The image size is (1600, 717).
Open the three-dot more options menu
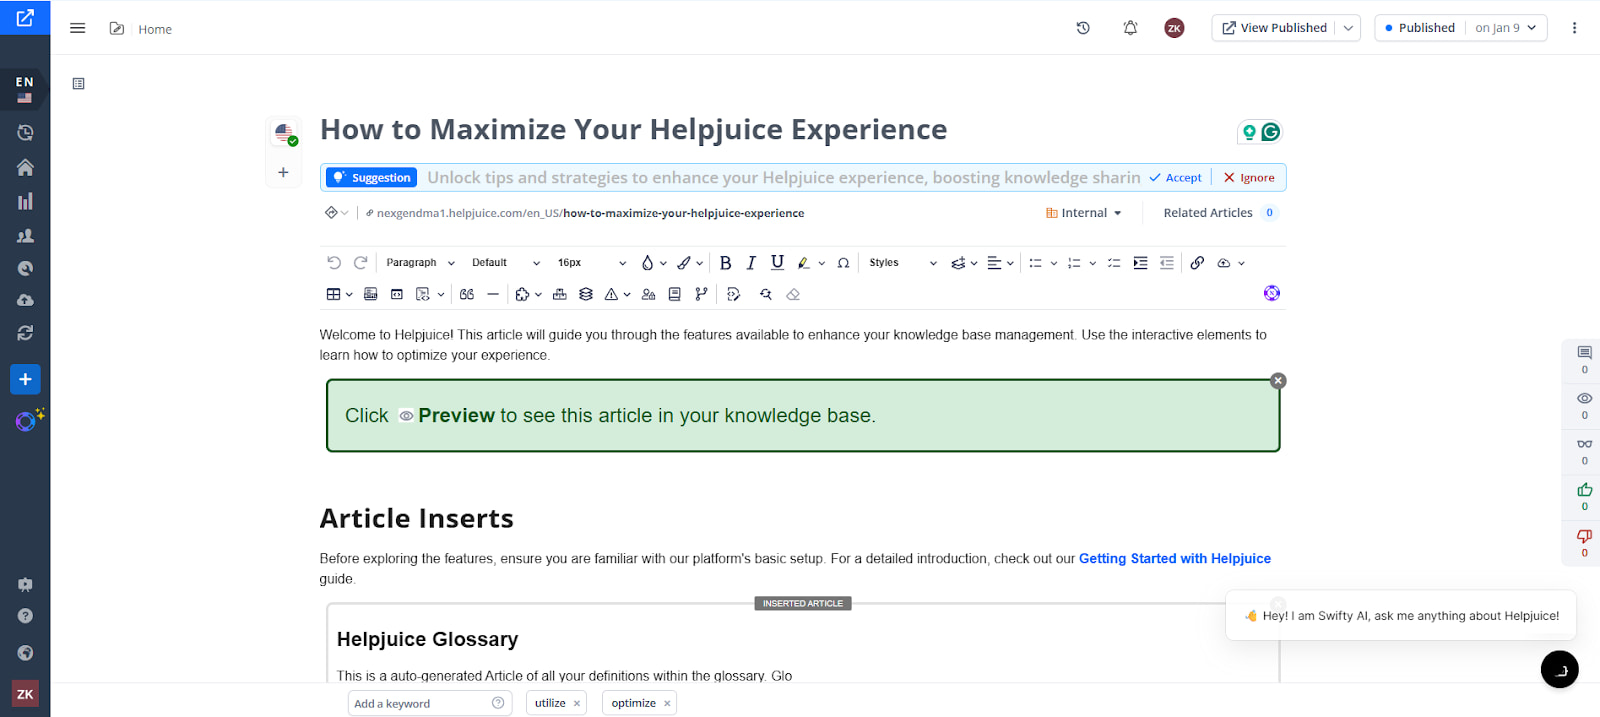(x=1574, y=28)
